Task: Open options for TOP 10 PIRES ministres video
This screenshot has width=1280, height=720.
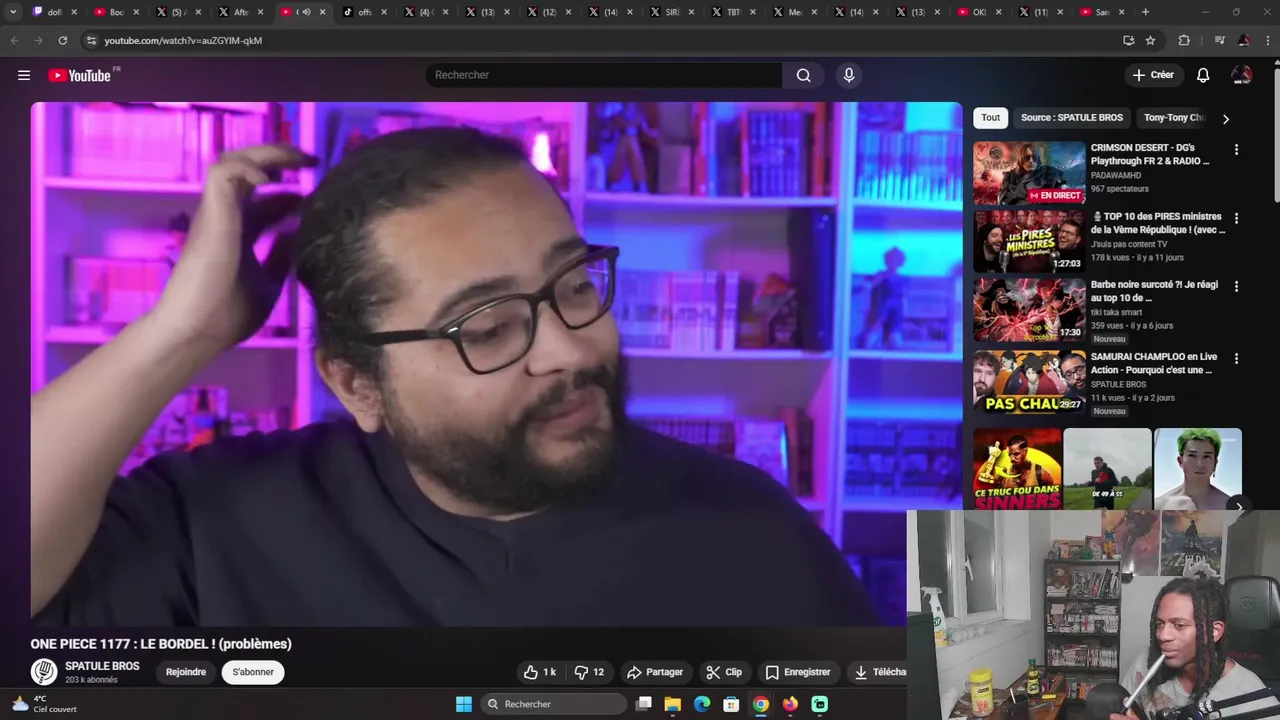Action: (x=1236, y=218)
